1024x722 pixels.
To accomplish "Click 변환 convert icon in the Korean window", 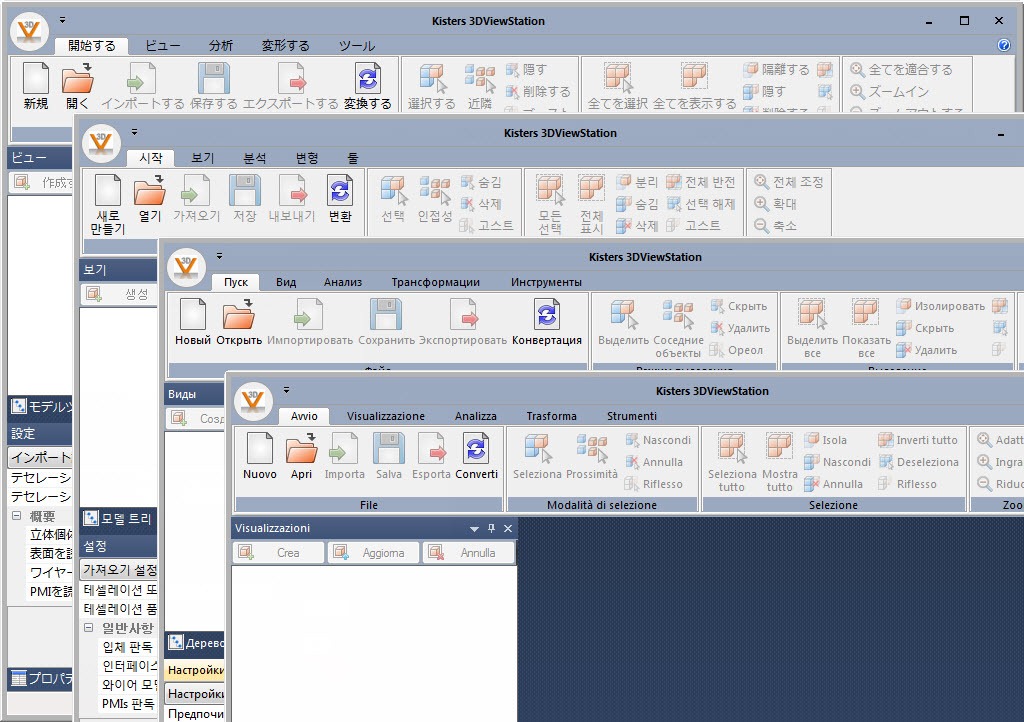I will tap(340, 198).
